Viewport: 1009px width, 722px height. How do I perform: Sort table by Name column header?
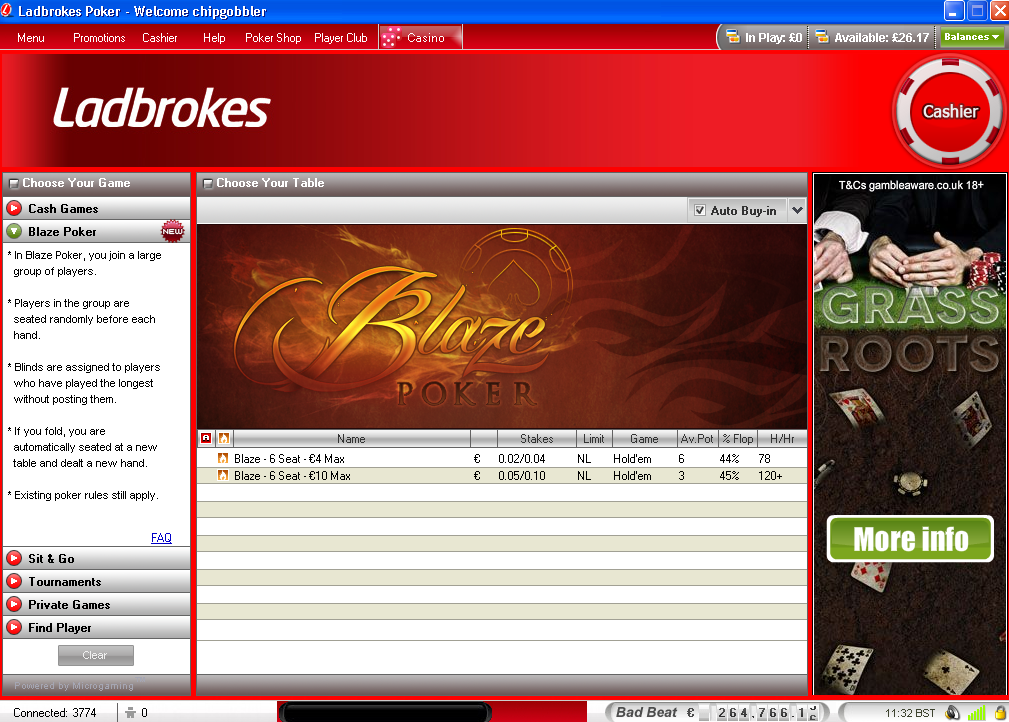(351, 438)
